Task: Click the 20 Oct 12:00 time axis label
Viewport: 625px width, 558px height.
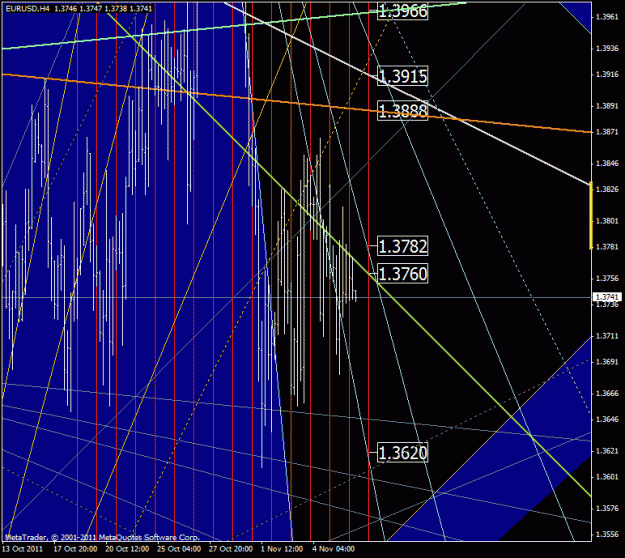Action: coord(127,549)
